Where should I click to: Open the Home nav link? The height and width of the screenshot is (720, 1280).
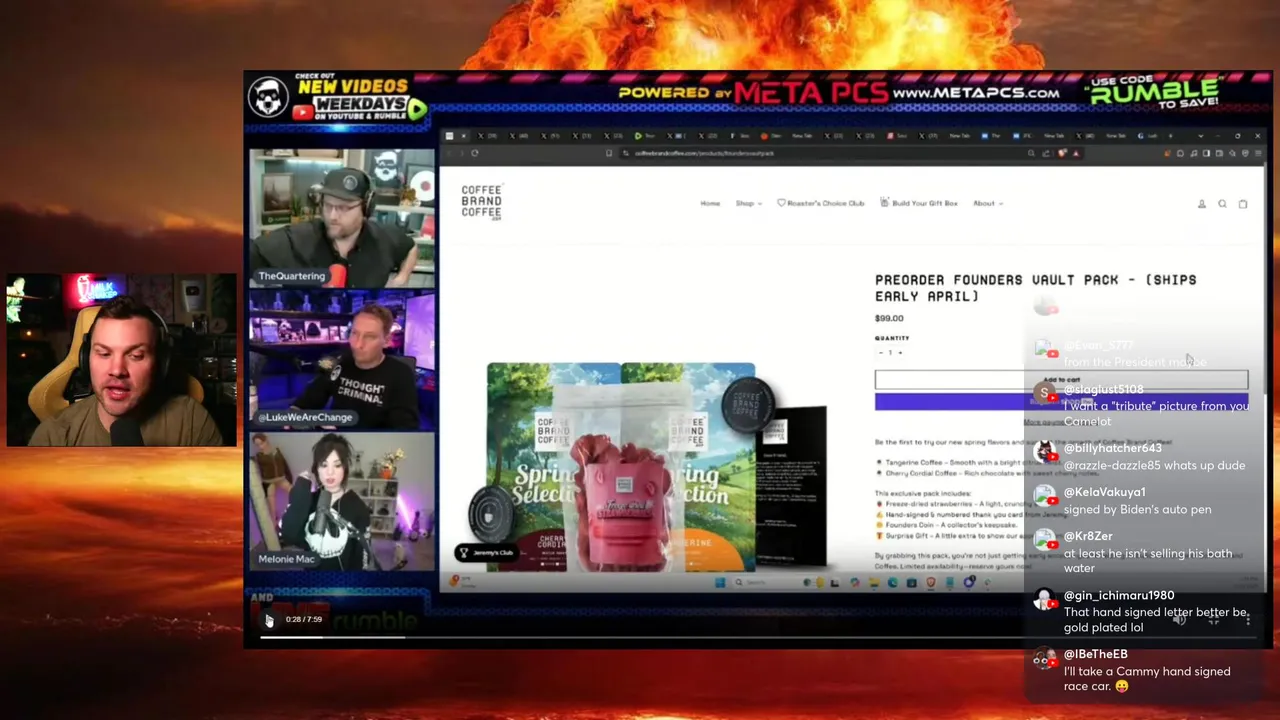(x=710, y=203)
